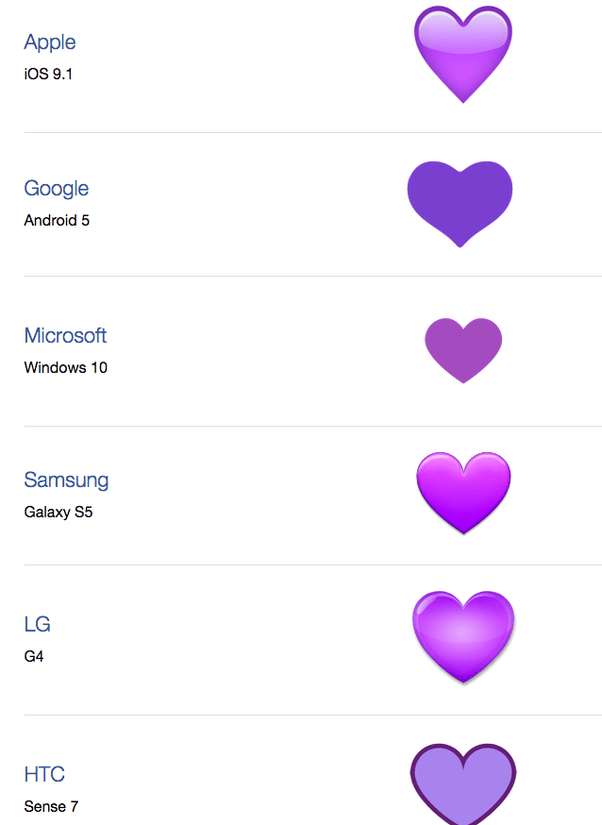
Task: Open the Samsung Galaxy S5 heart emoji
Action: (x=464, y=493)
